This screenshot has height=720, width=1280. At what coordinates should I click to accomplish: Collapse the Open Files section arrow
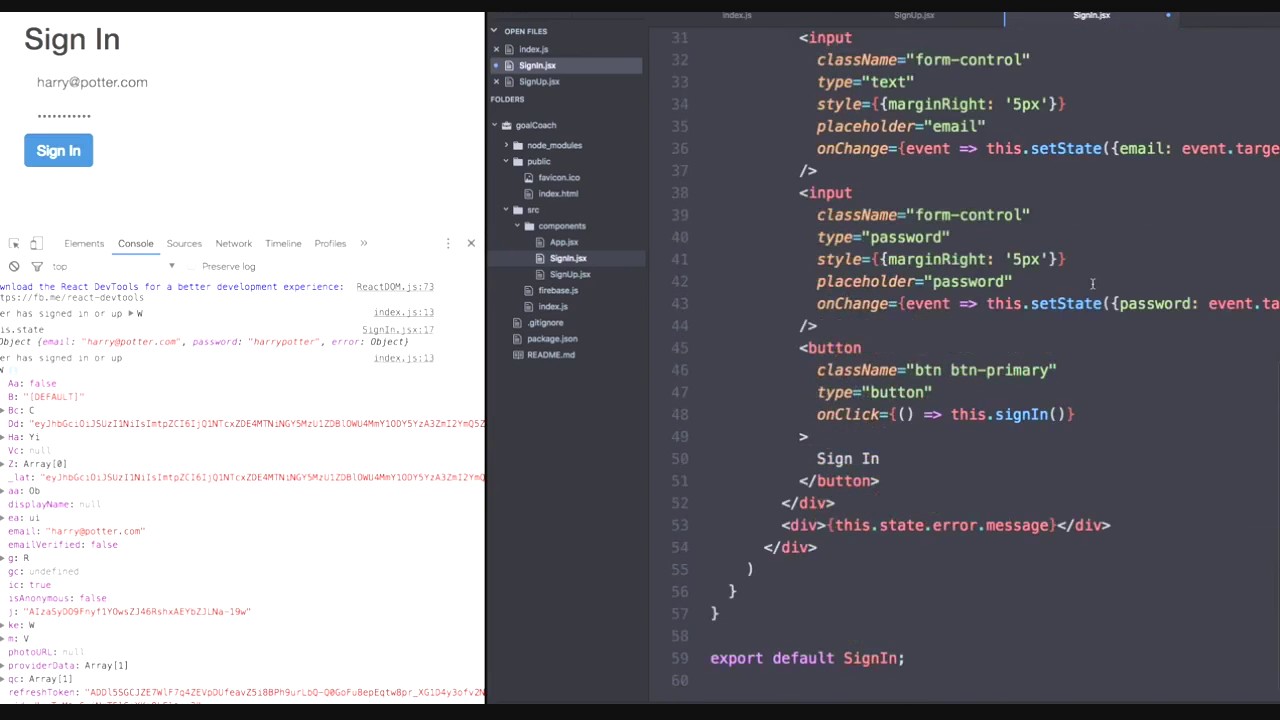click(x=494, y=31)
